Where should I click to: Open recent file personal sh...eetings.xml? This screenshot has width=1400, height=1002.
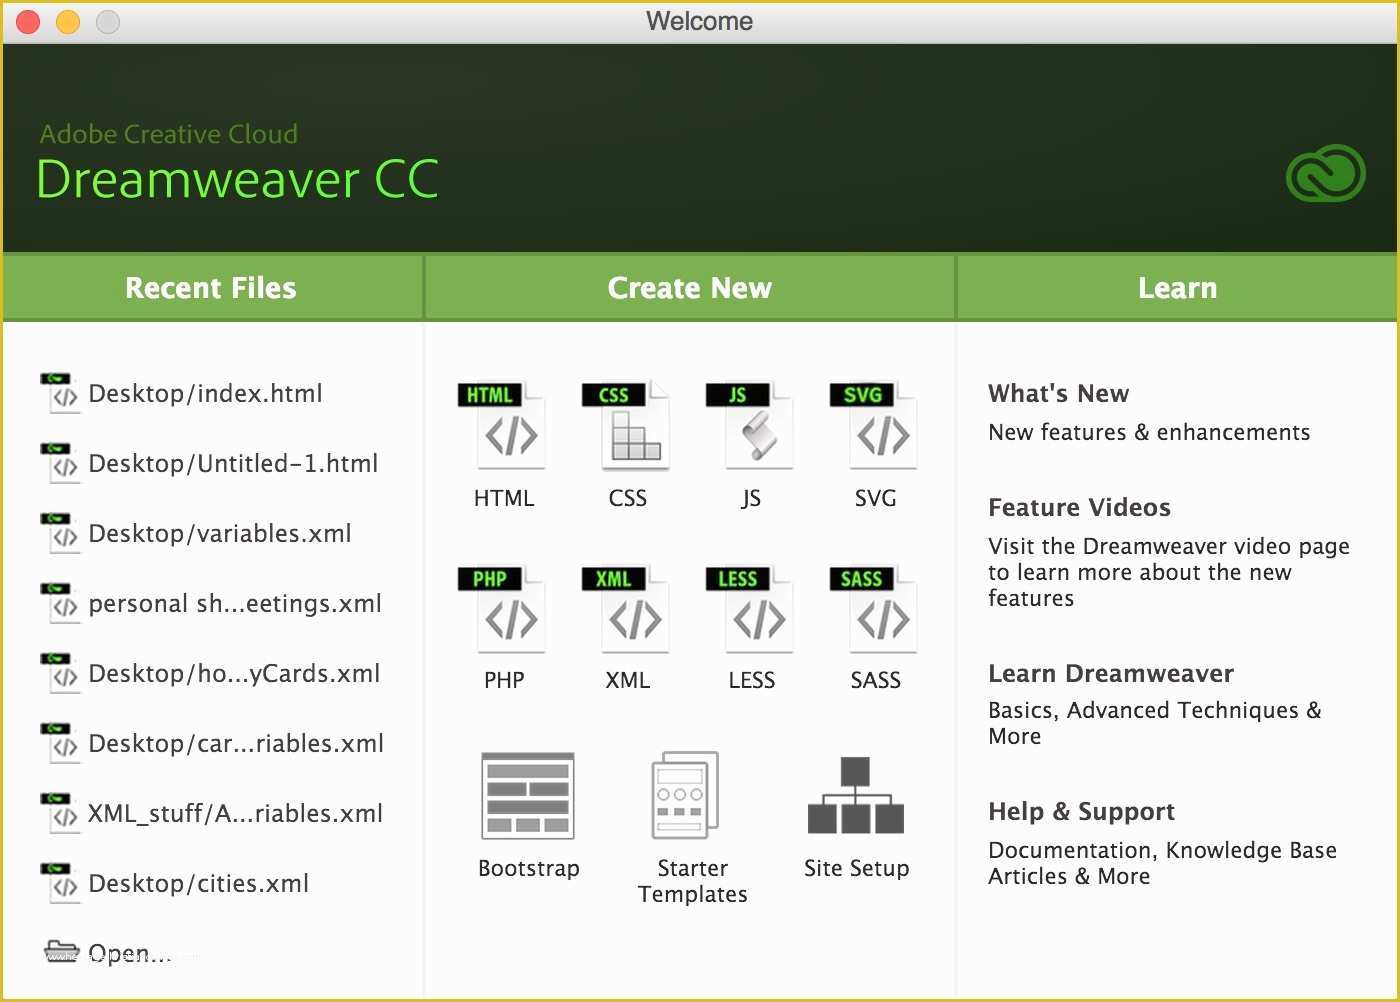tap(235, 604)
